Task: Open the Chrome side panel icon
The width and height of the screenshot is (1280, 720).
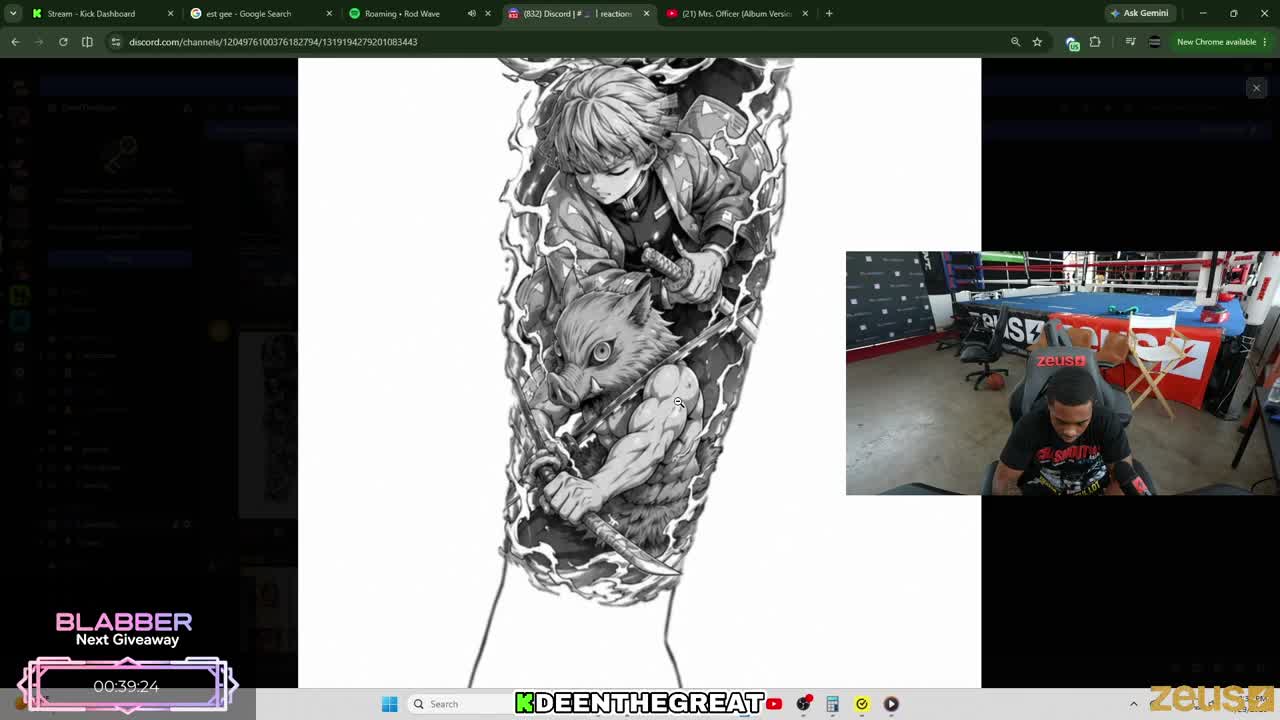Action: click(87, 42)
